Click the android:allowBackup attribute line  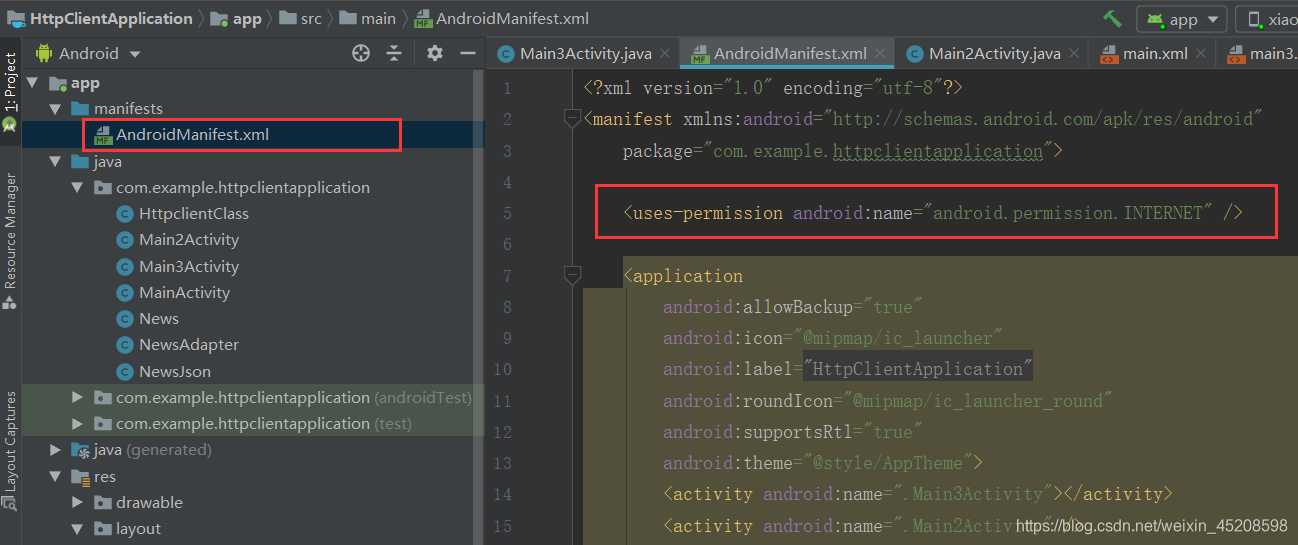793,307
